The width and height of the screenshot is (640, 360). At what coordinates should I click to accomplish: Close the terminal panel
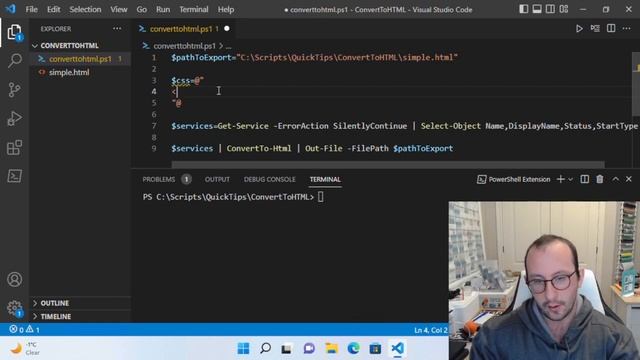coord(629,179)
